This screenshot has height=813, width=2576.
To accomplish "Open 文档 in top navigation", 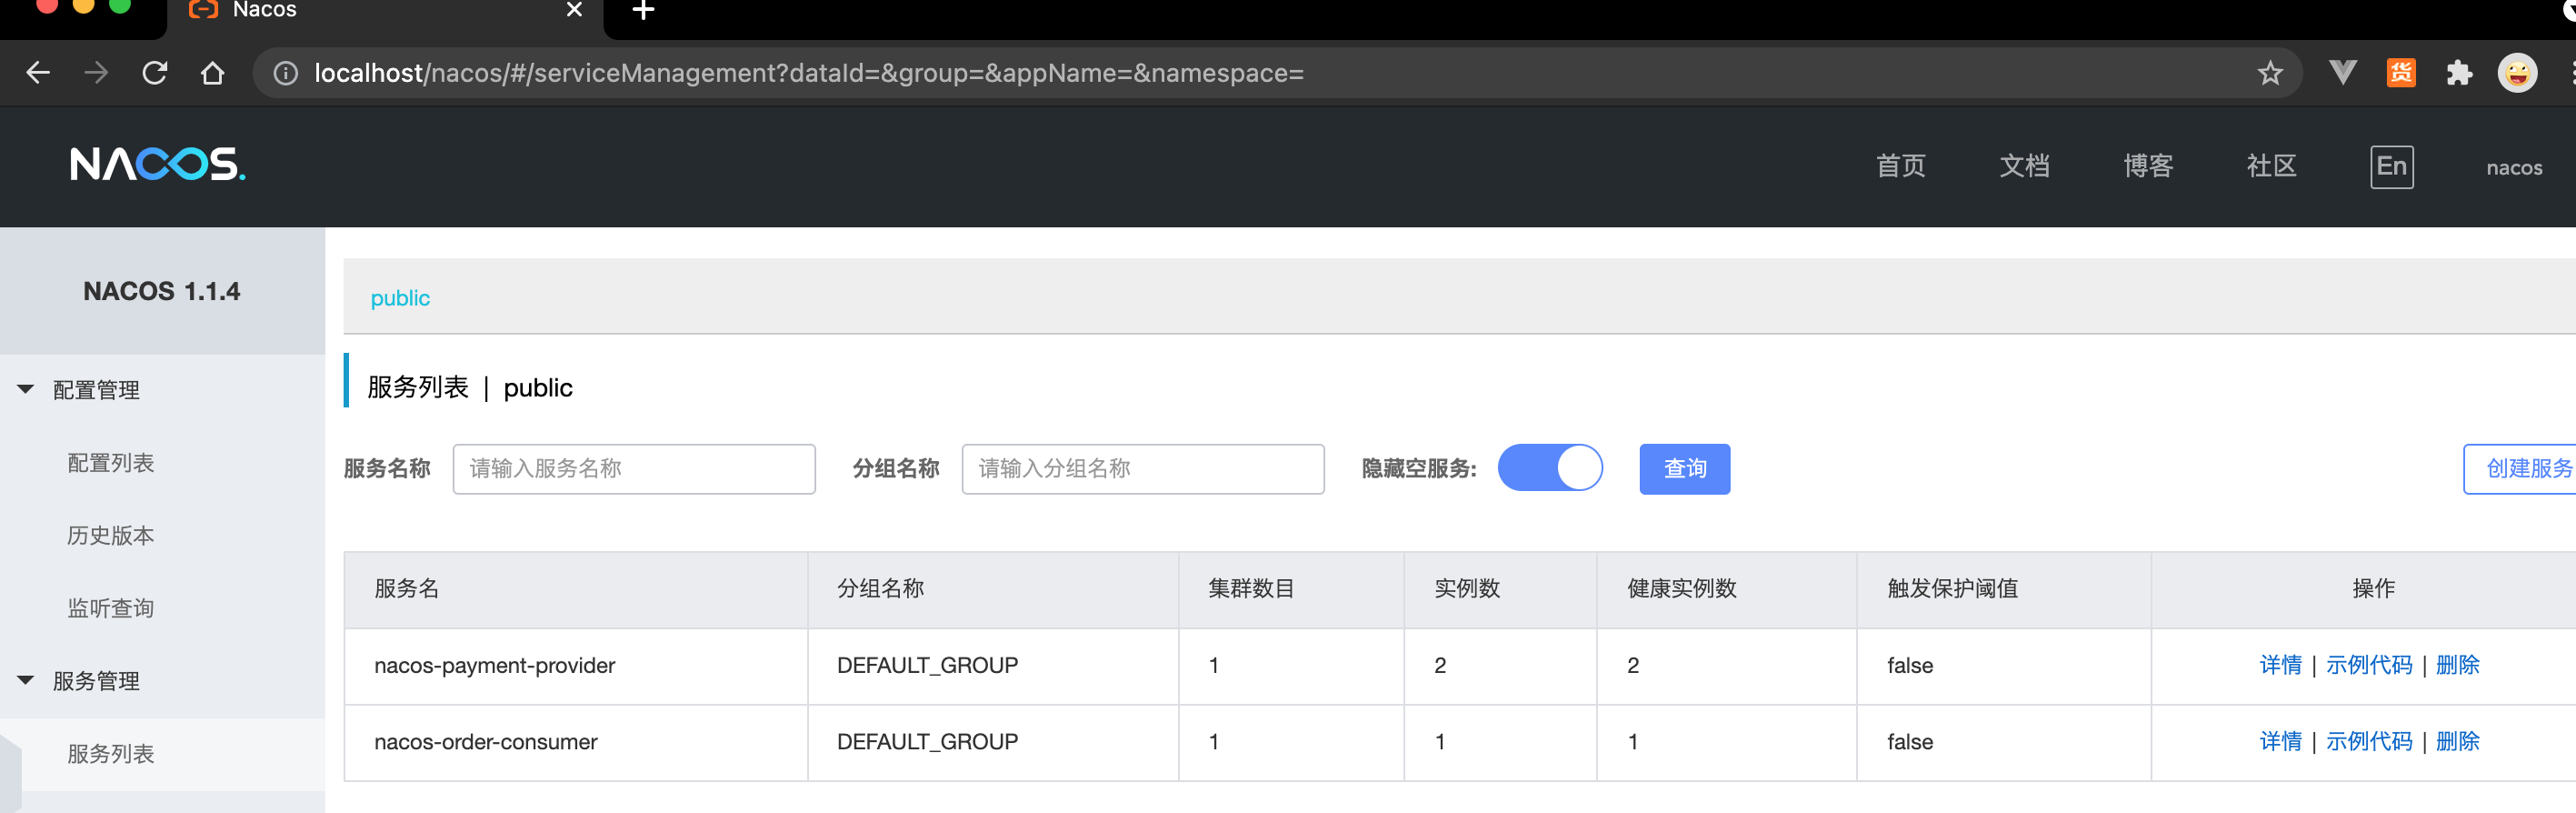I will [2024, 166].
